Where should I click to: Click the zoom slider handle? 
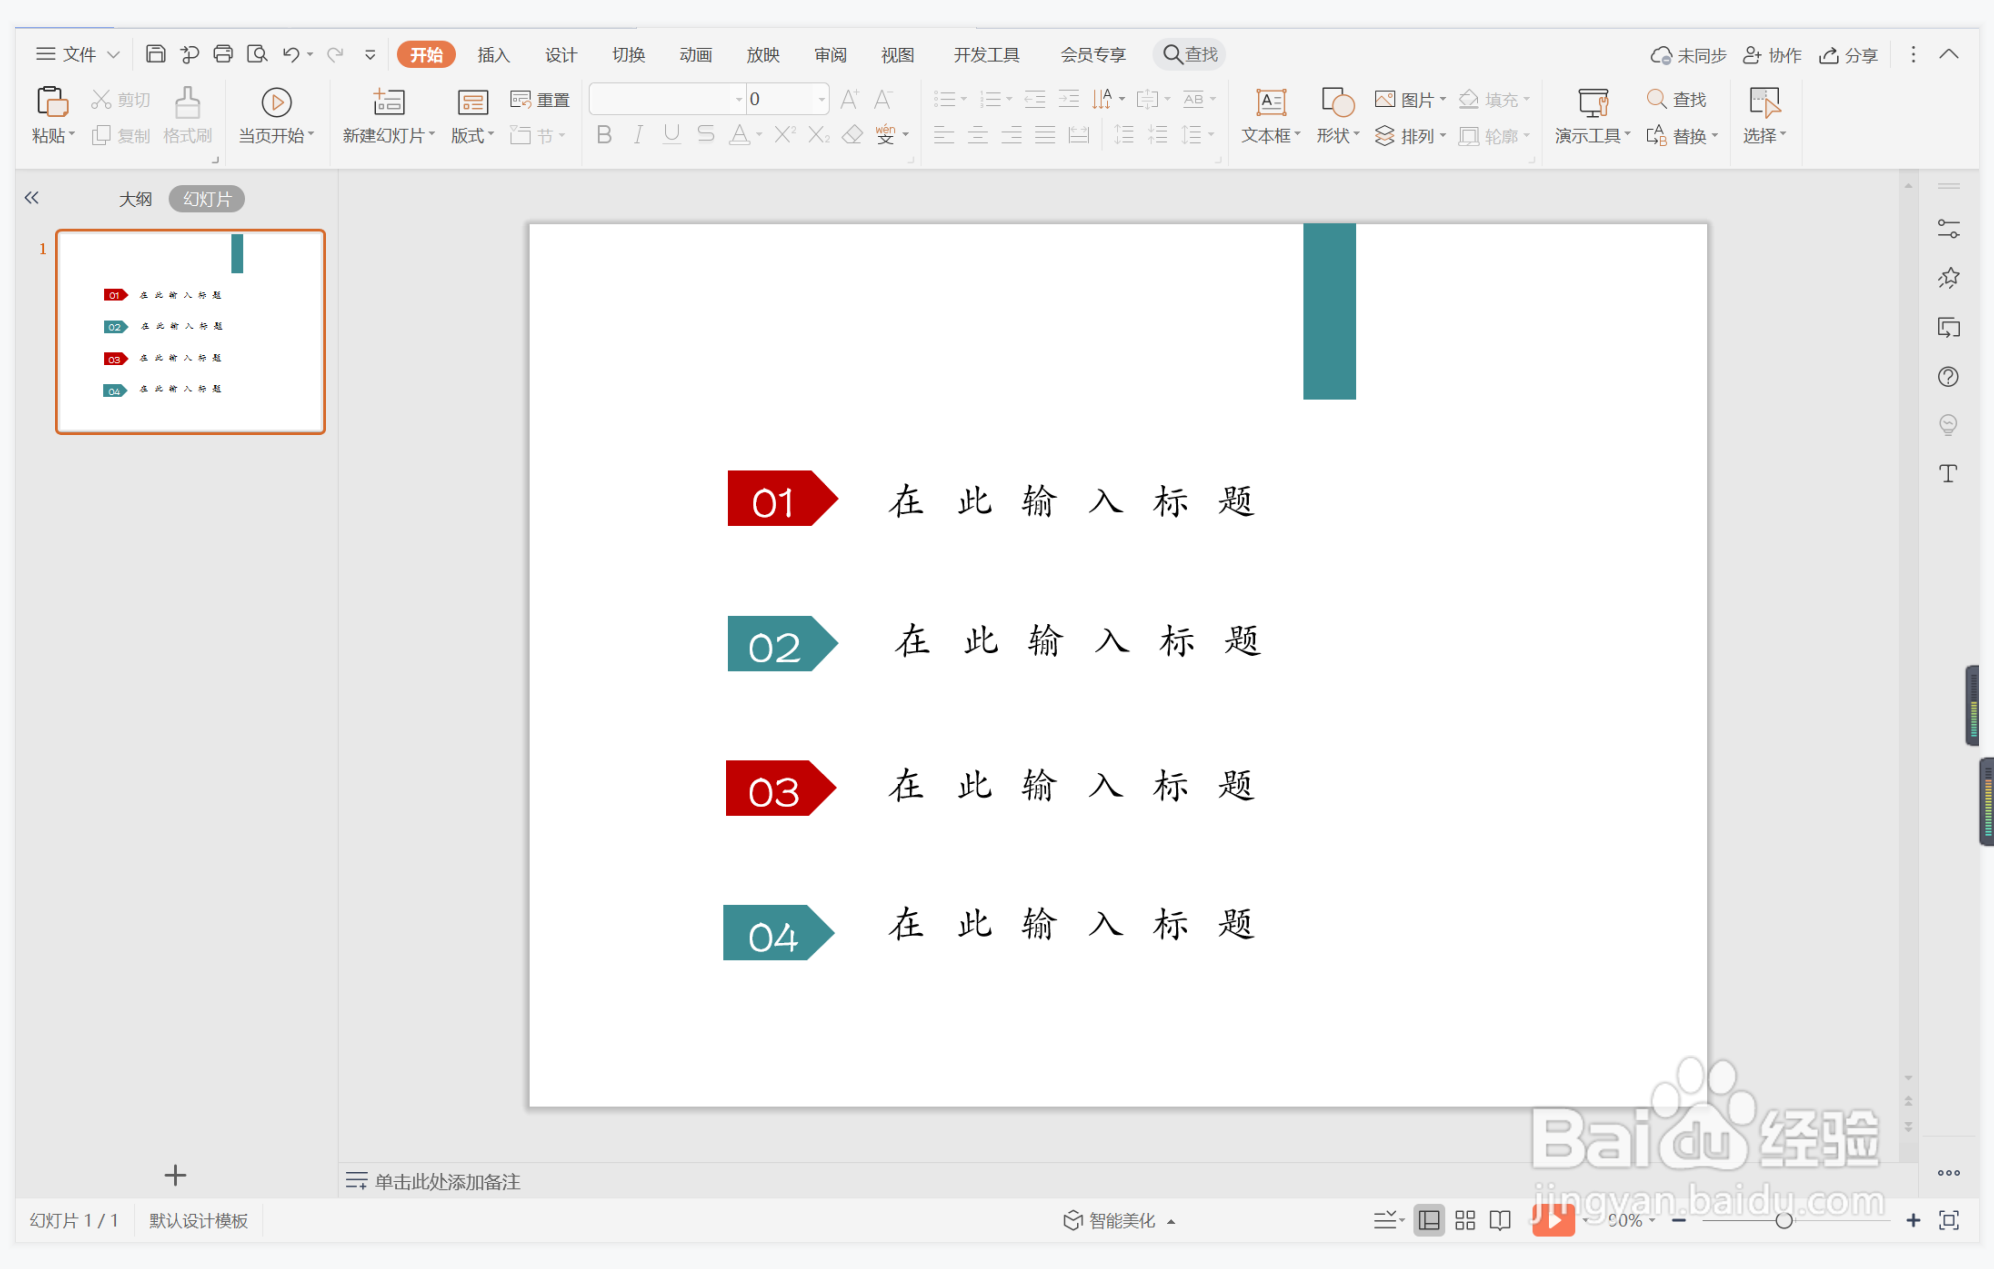coord(1783,1220)
